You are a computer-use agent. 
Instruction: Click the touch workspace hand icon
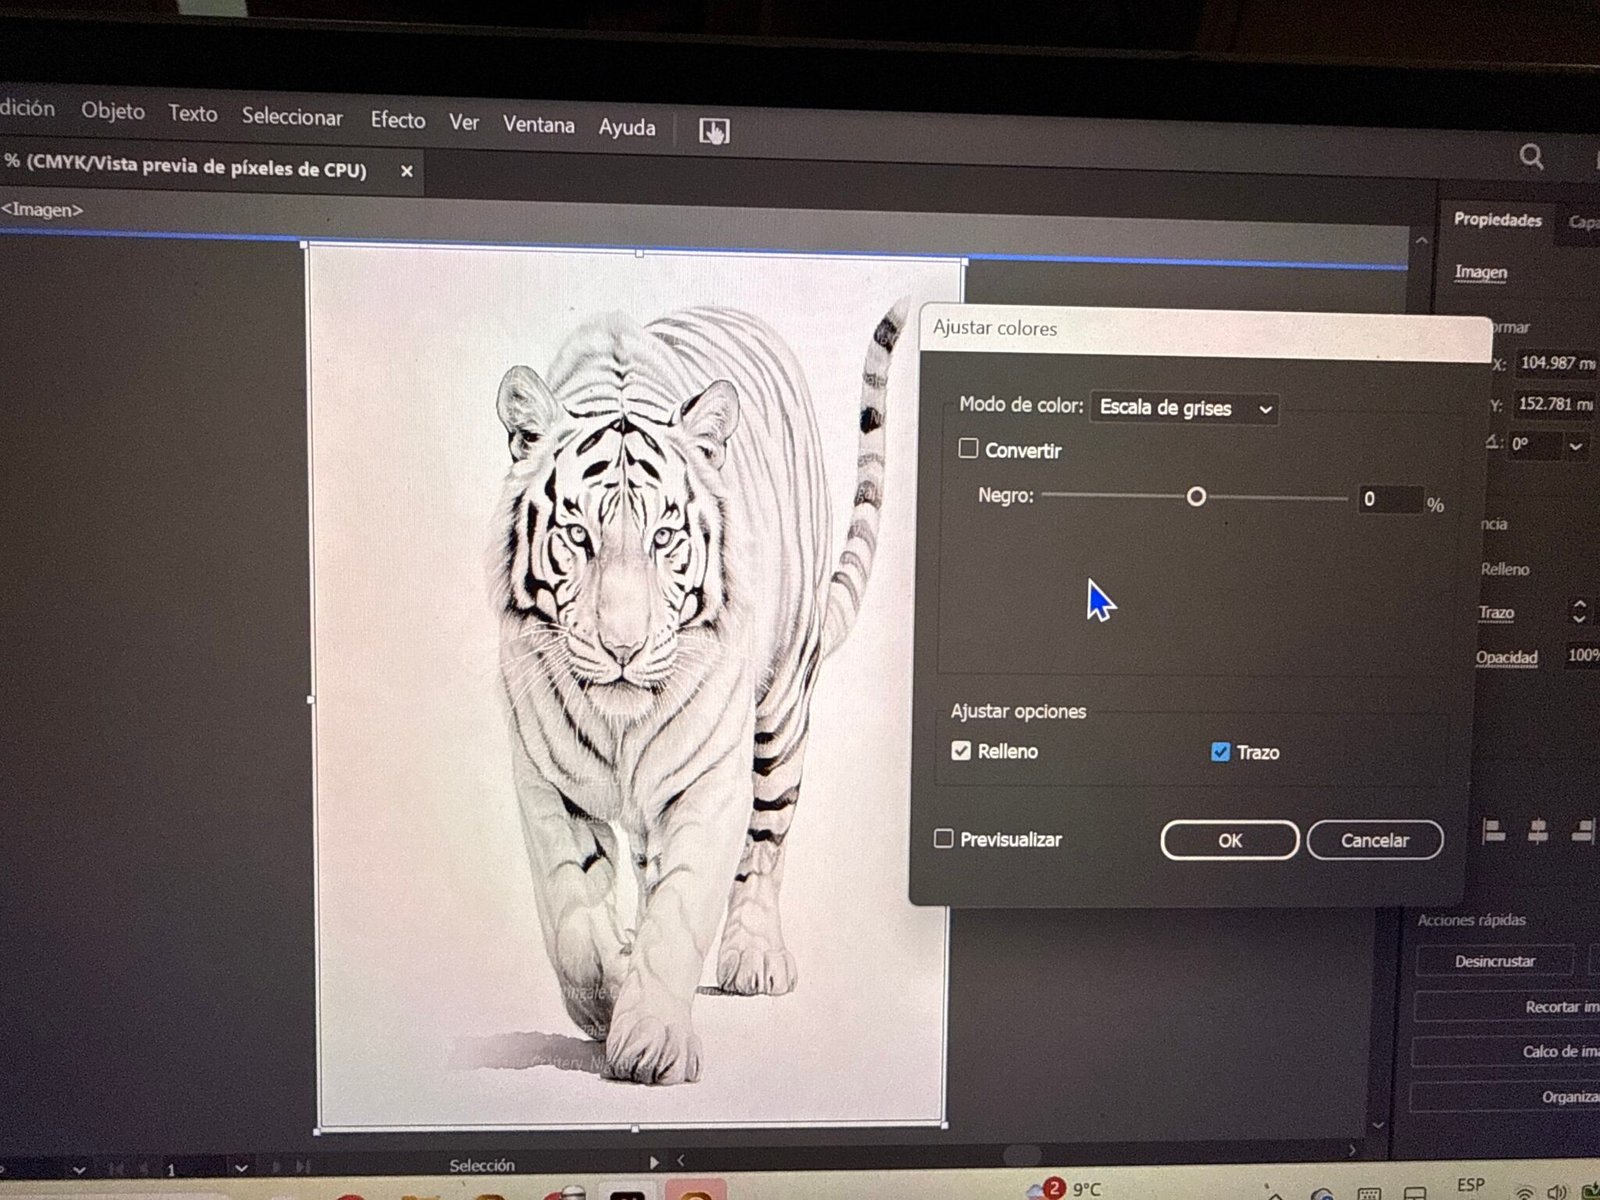[x=713, y=131]
